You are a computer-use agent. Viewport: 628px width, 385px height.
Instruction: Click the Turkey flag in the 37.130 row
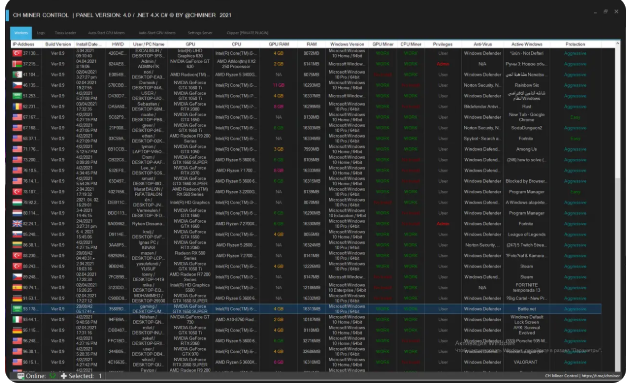[17, 53]
